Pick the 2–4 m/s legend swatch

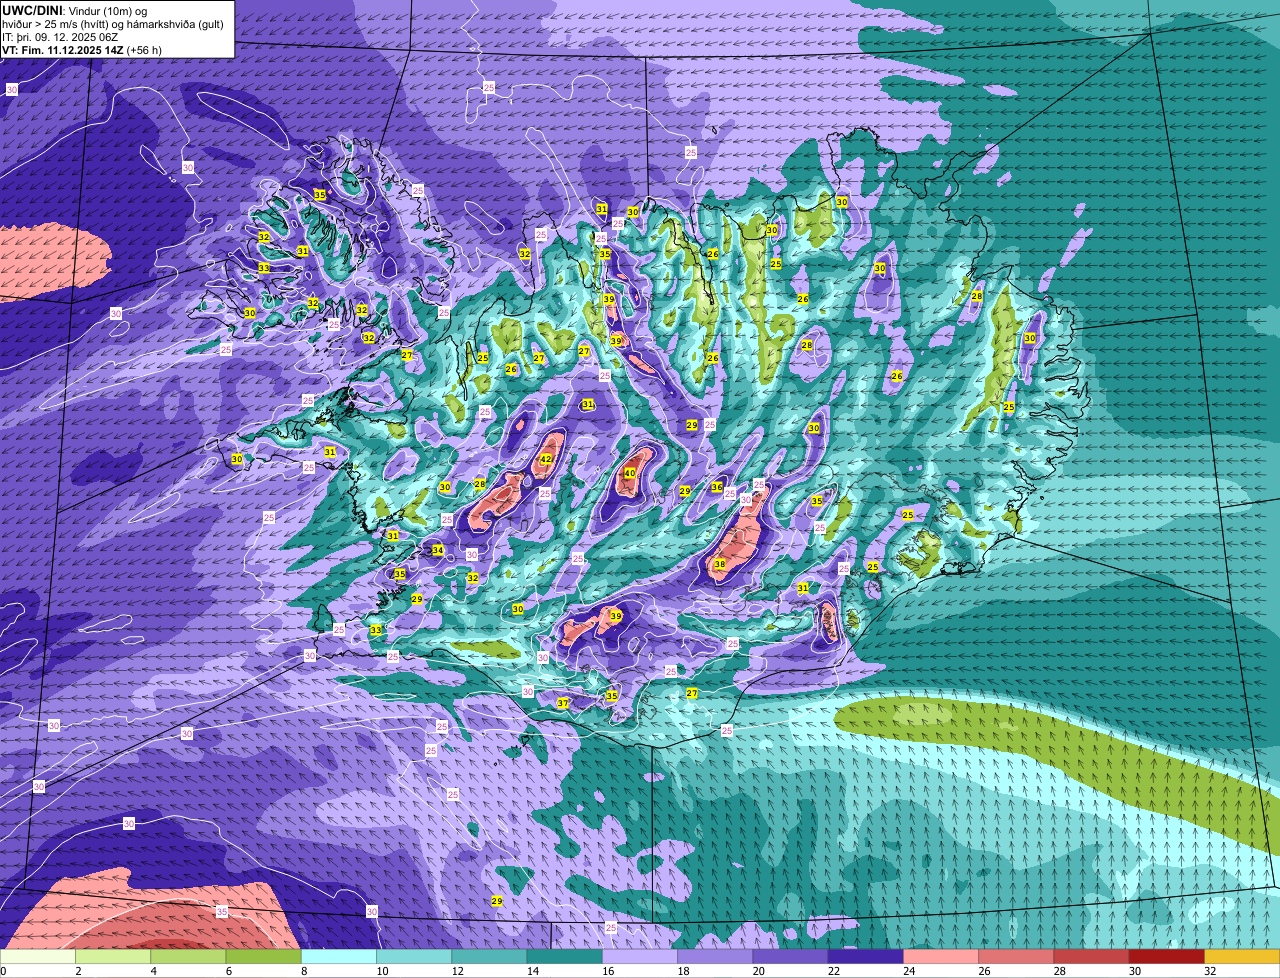pos(113,956)
